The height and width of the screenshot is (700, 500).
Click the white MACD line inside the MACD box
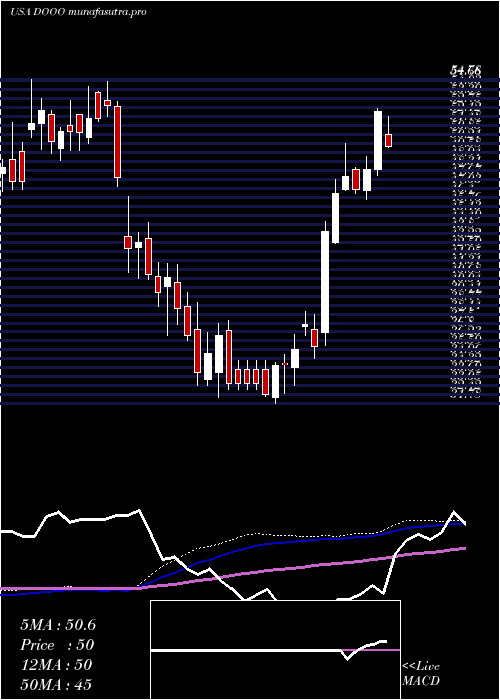click(268, 650)
